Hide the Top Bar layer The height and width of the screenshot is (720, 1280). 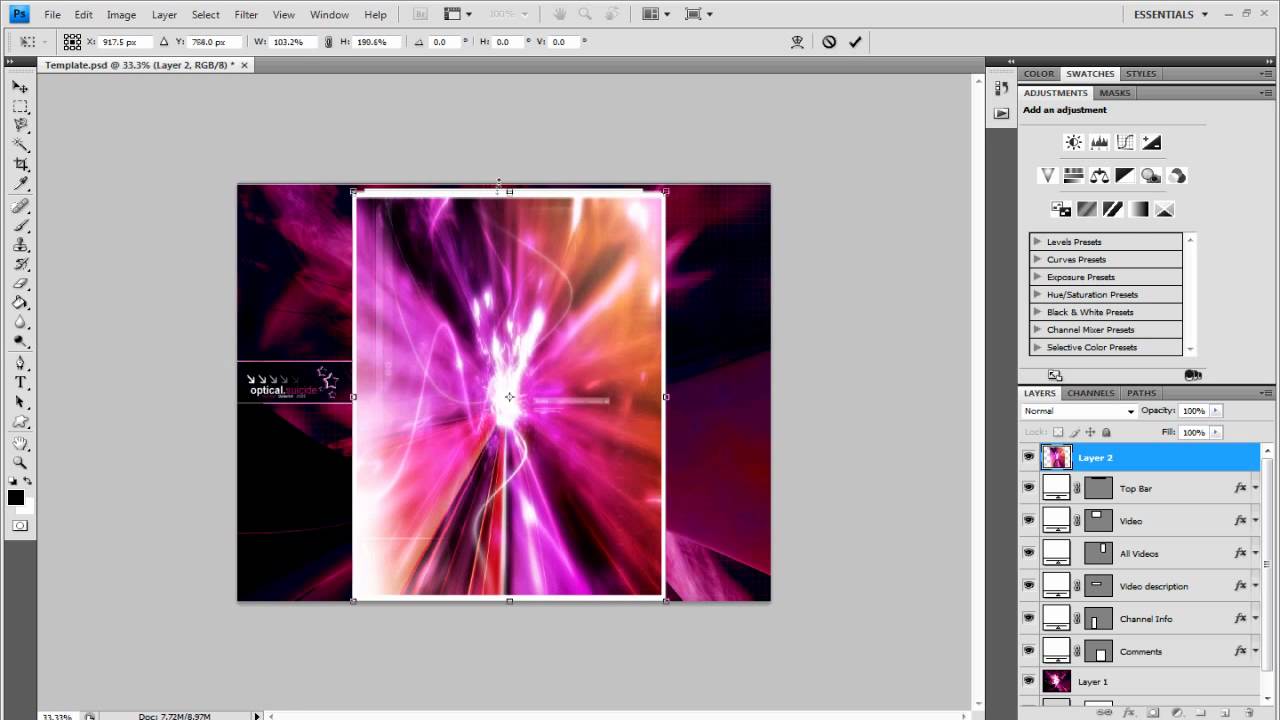pyautogui.click(x=1029, y=488)
